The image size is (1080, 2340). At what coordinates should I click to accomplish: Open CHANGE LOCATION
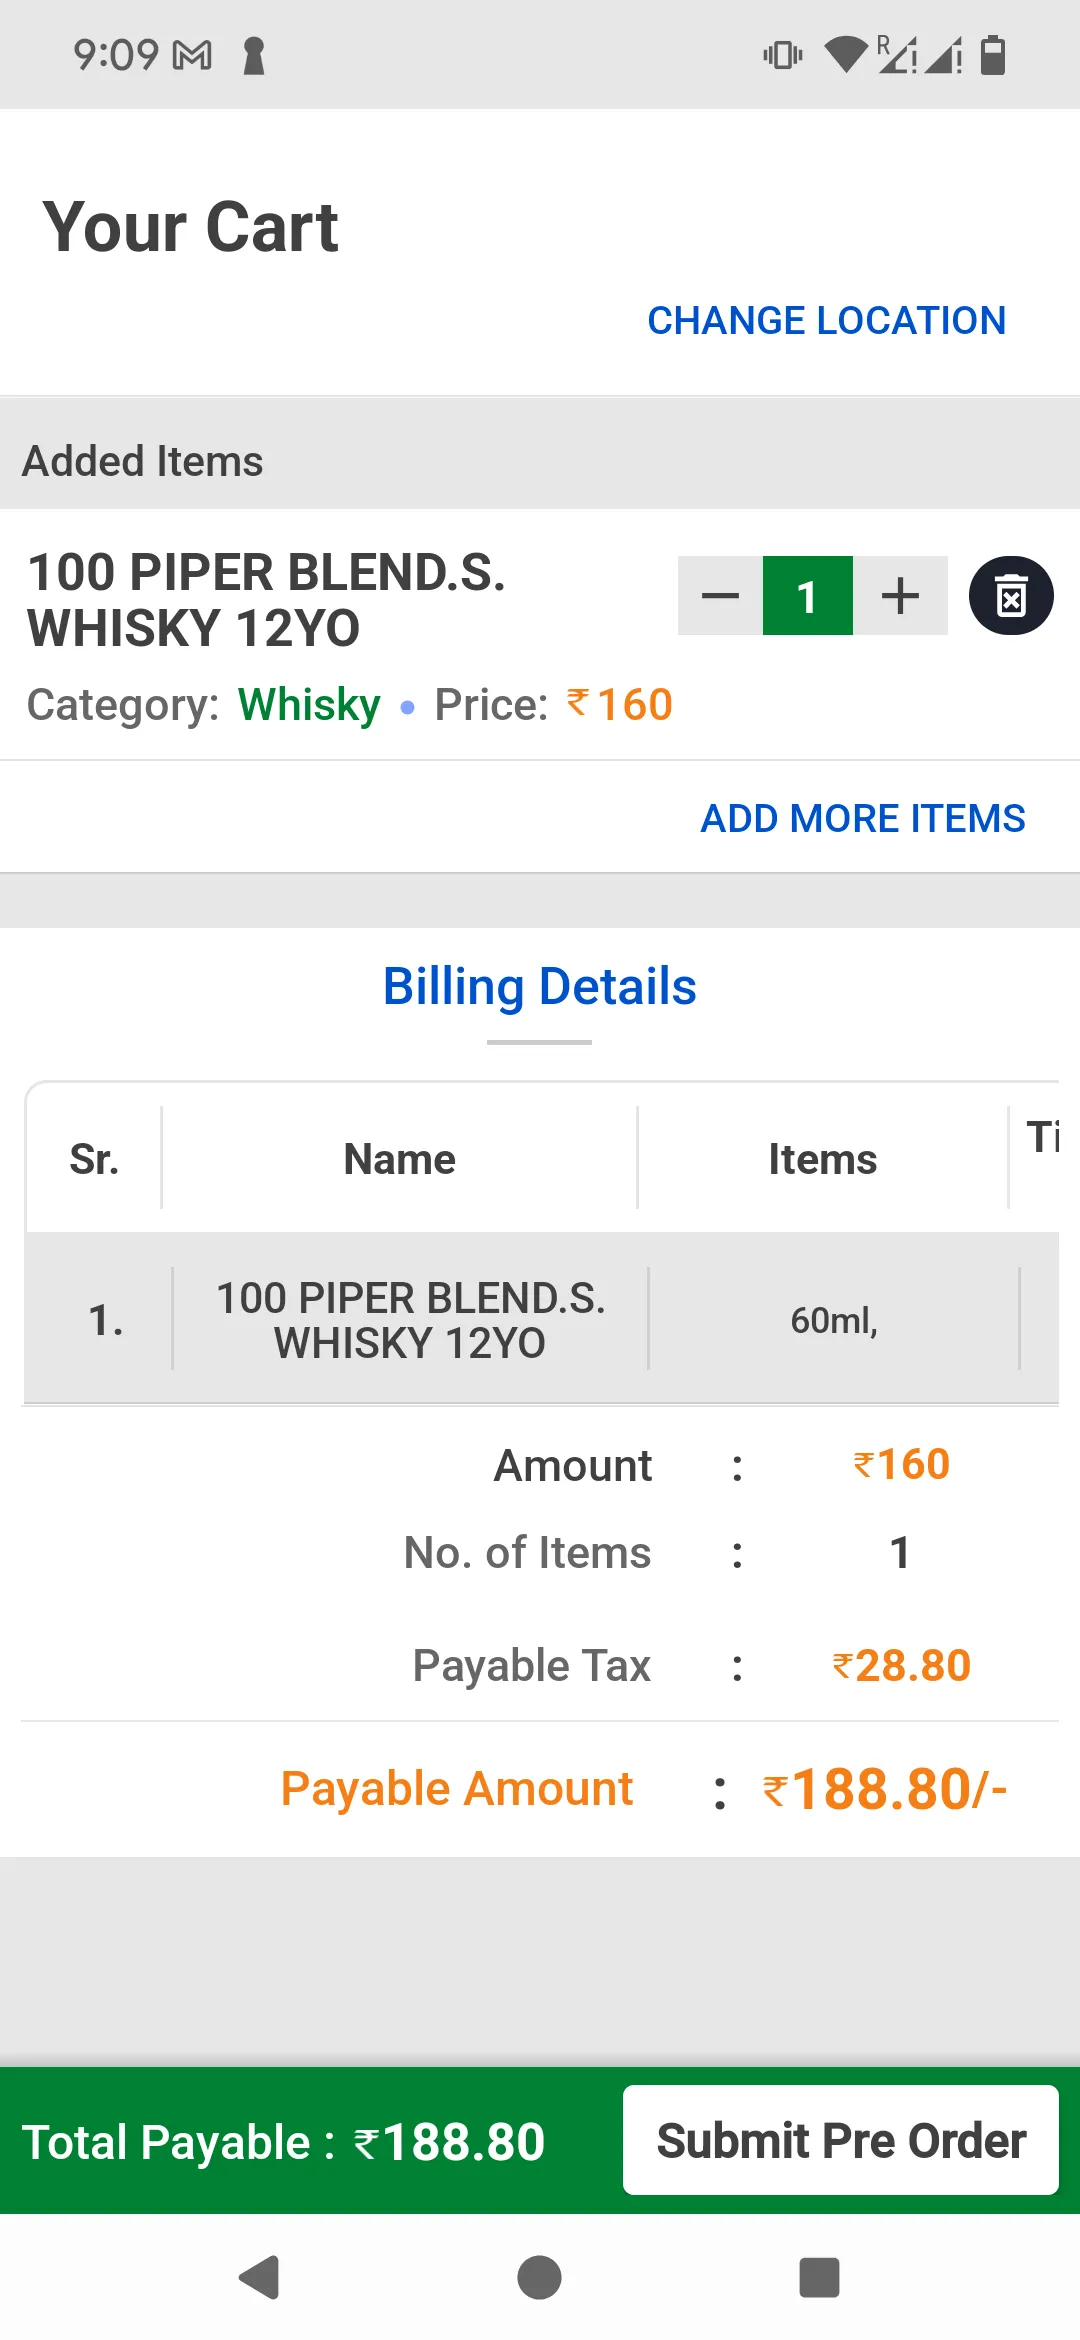coord(826,320)
